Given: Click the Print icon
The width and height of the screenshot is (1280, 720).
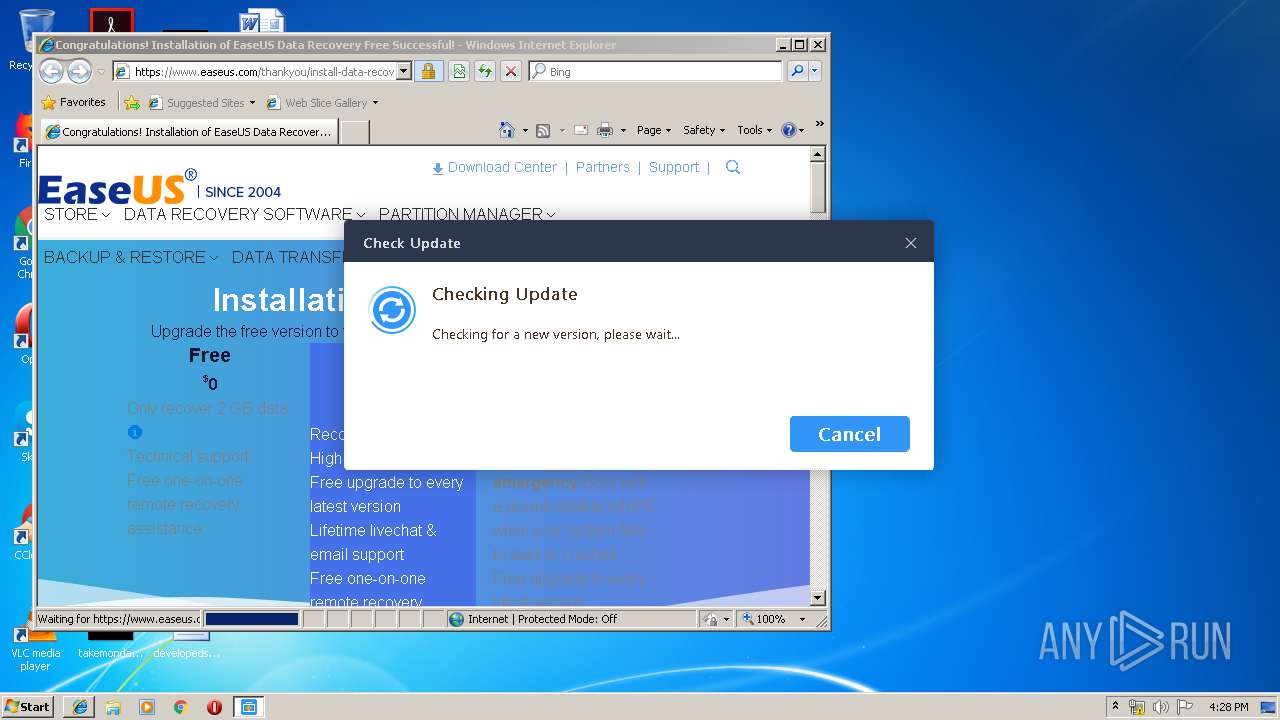Looking at the screenshot, I should [x=604, y=130].
